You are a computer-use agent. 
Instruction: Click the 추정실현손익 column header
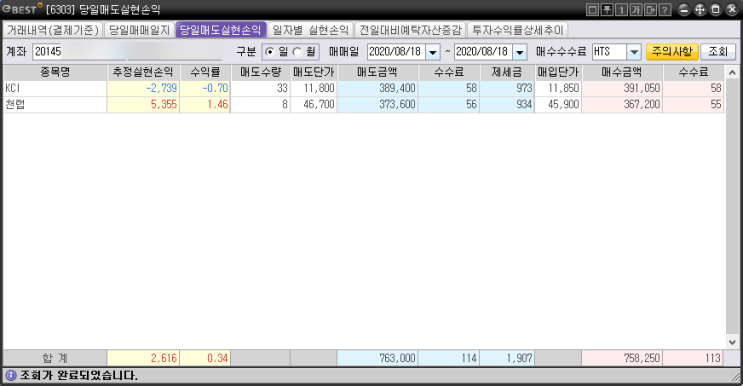(143, 72)
